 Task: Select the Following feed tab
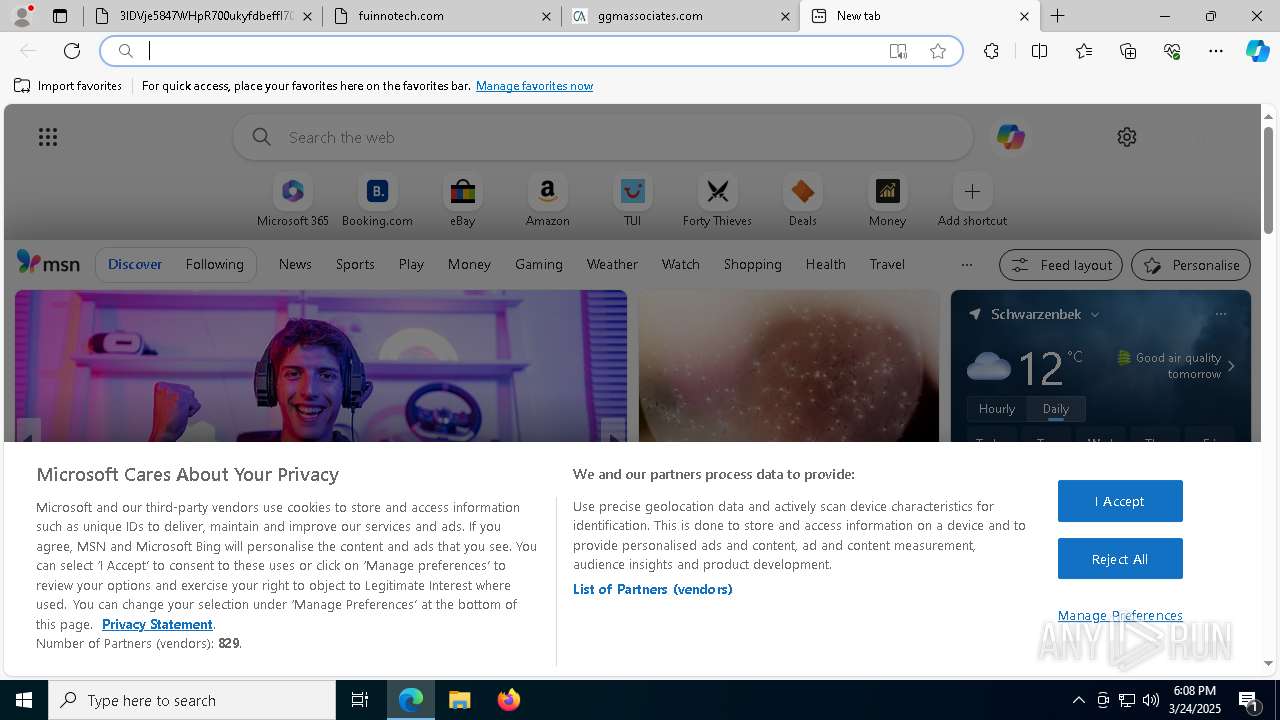(x=214, y=264)
